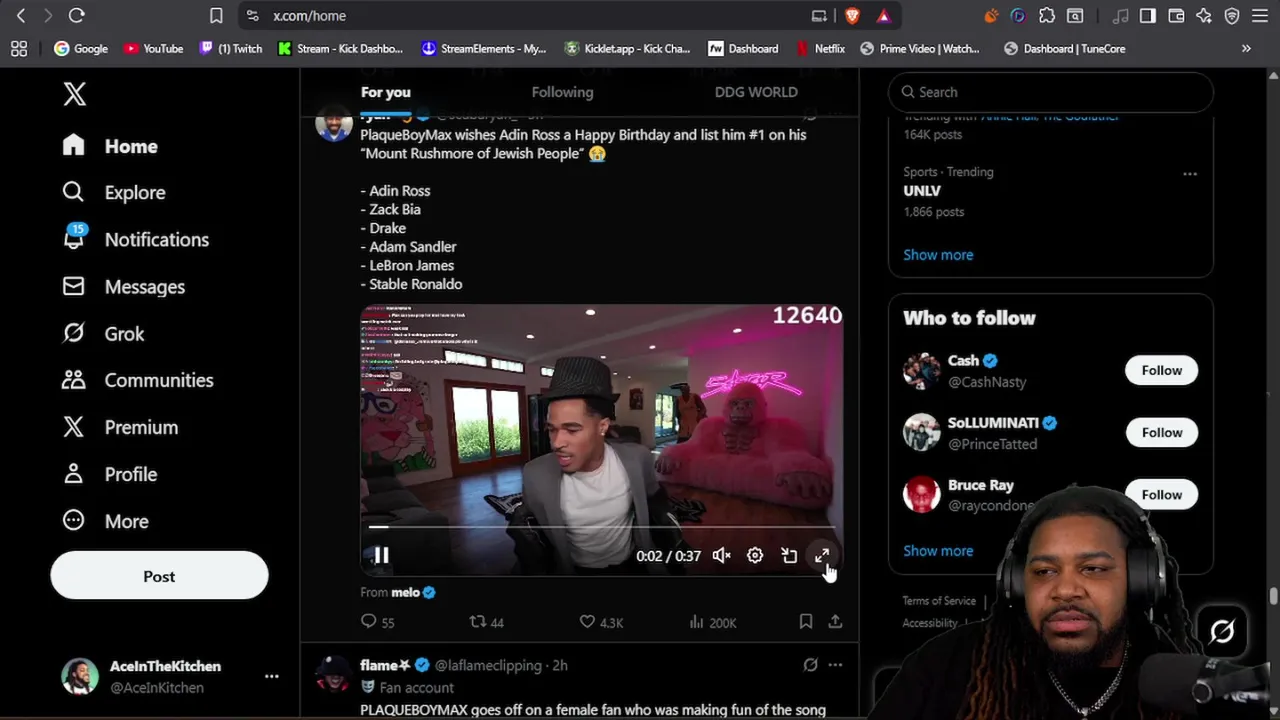Follow Cash @CashNasty
Image resolution: width=1280 pixels, height=720 pixels.
pyautogui.click(x=1161, y=370)
